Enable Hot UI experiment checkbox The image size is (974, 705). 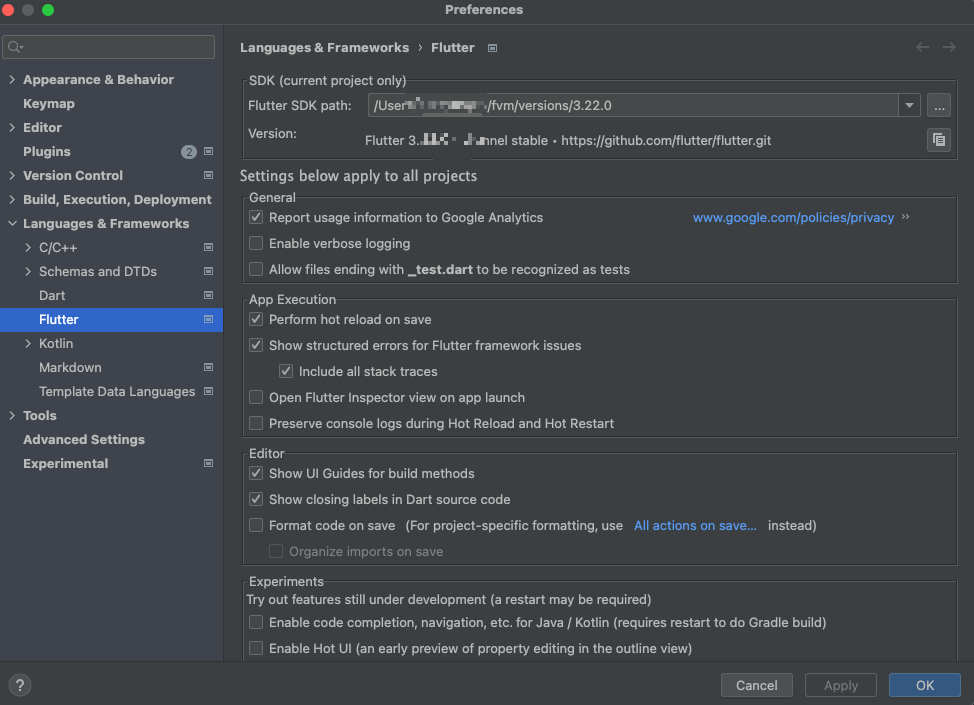coord(256,648)
